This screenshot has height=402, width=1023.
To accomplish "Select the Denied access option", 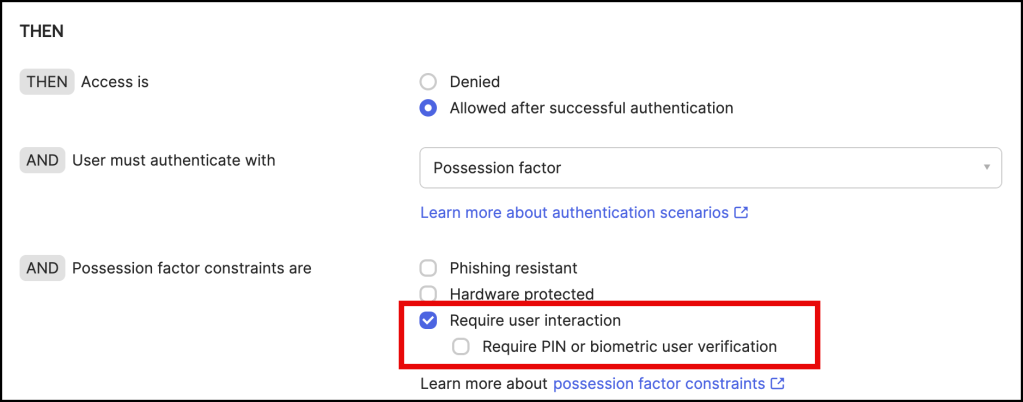I will 428,82.
